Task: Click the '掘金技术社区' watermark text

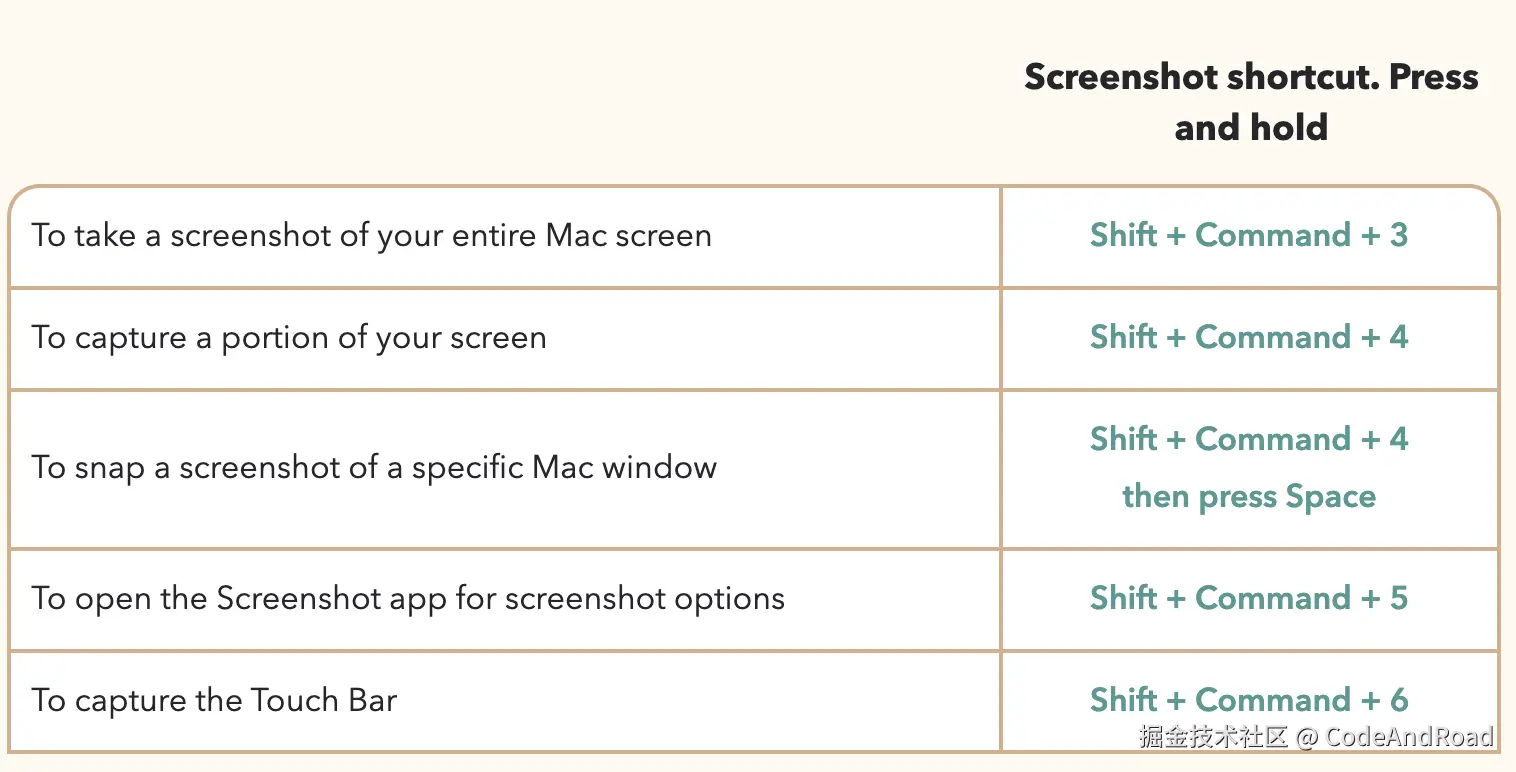Action: [1213, 738]
